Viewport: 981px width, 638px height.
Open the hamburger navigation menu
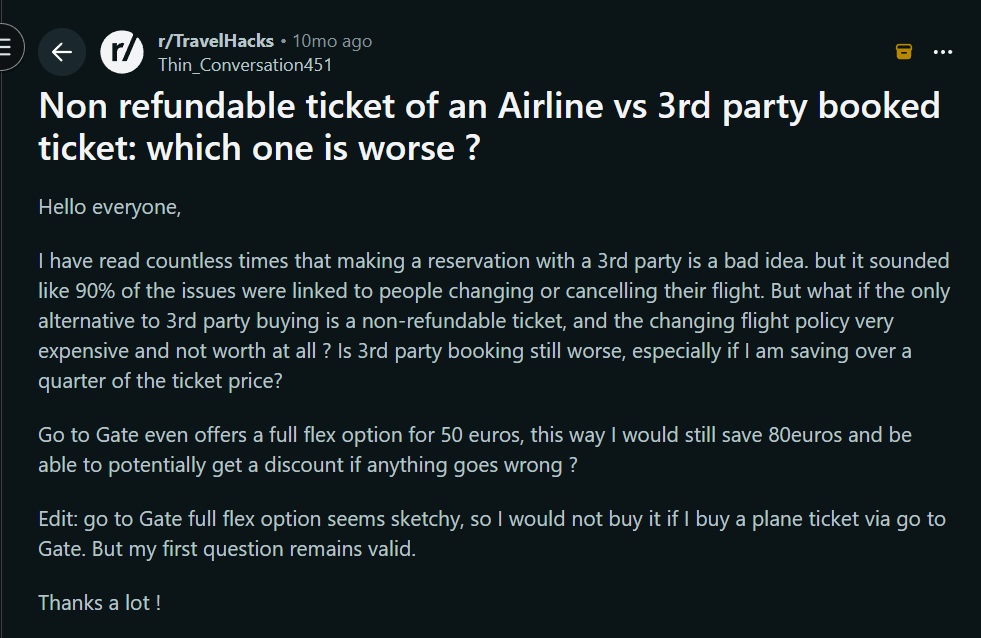6,50
